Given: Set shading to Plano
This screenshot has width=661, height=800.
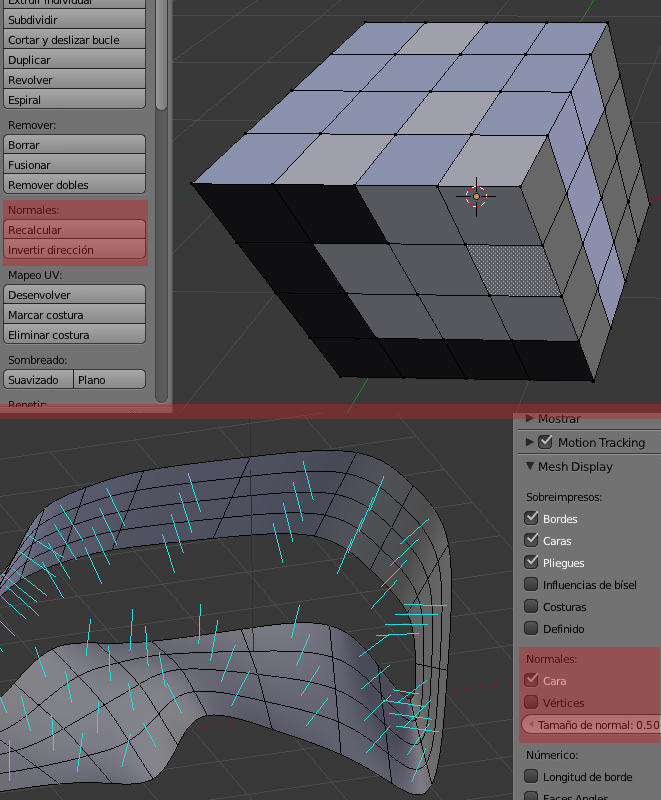Looking at the screenshot, I should [110, 380].
